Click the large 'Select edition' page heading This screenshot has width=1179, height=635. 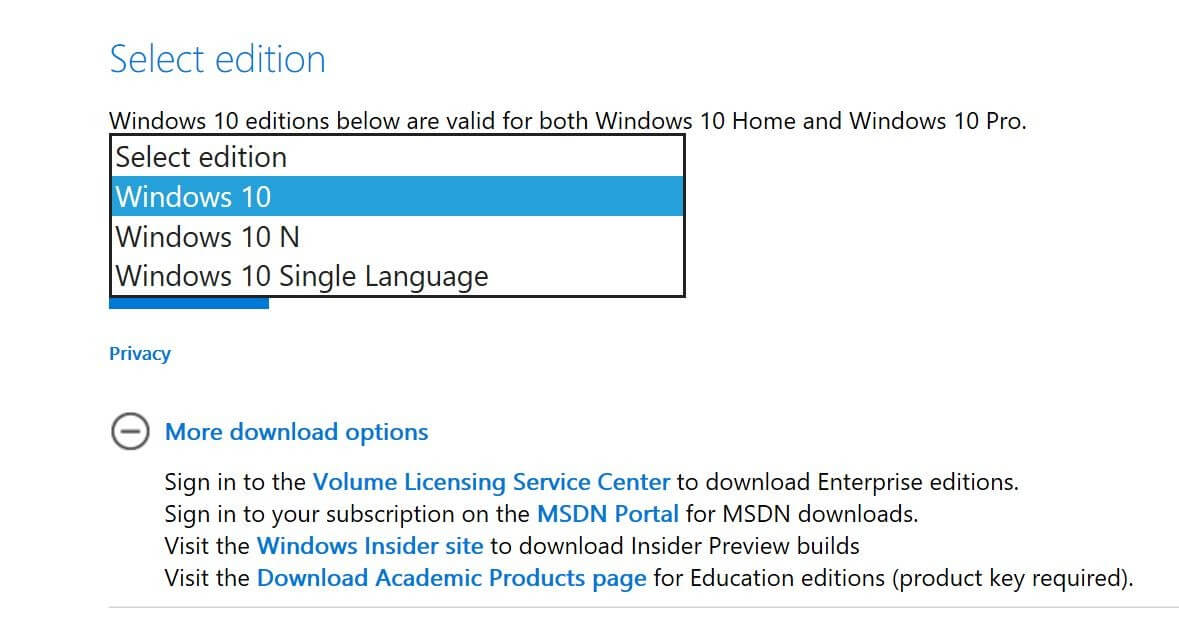click(x=217, y=59)
